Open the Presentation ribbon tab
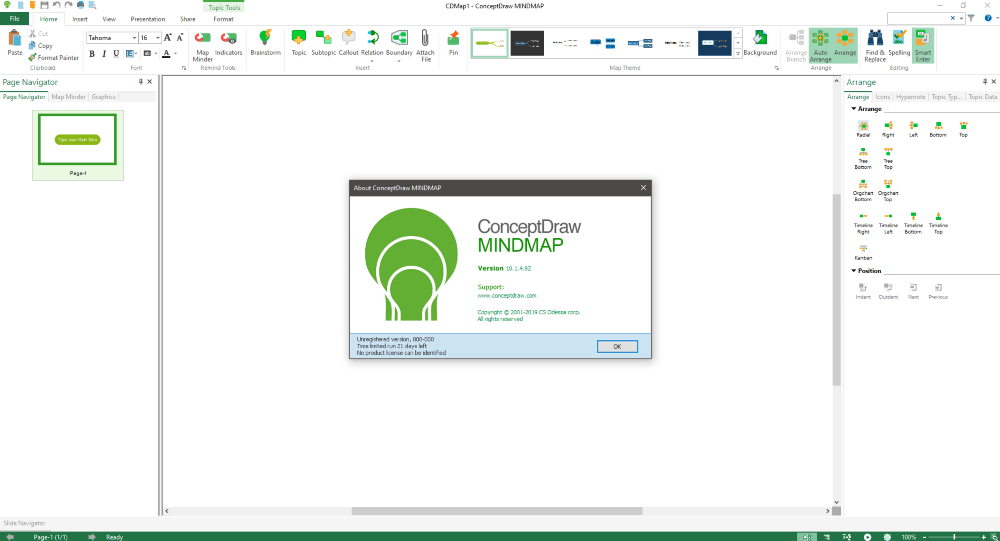Viewport: 1000px width, 541px height. click(x=147, y=19)
